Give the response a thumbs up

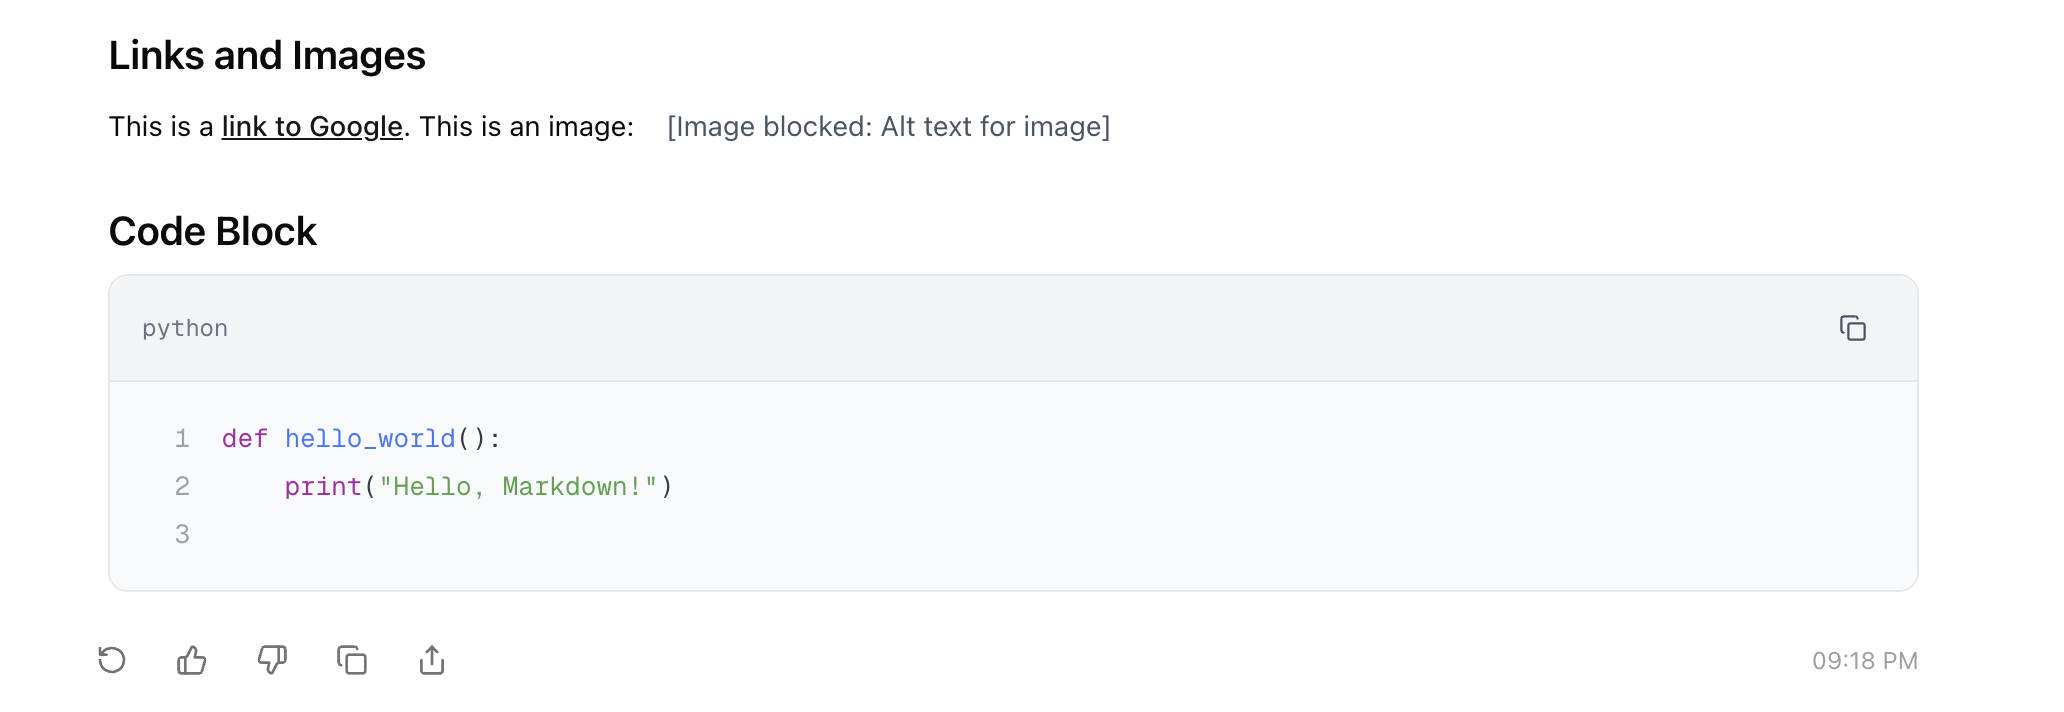(x=192, y=660)
